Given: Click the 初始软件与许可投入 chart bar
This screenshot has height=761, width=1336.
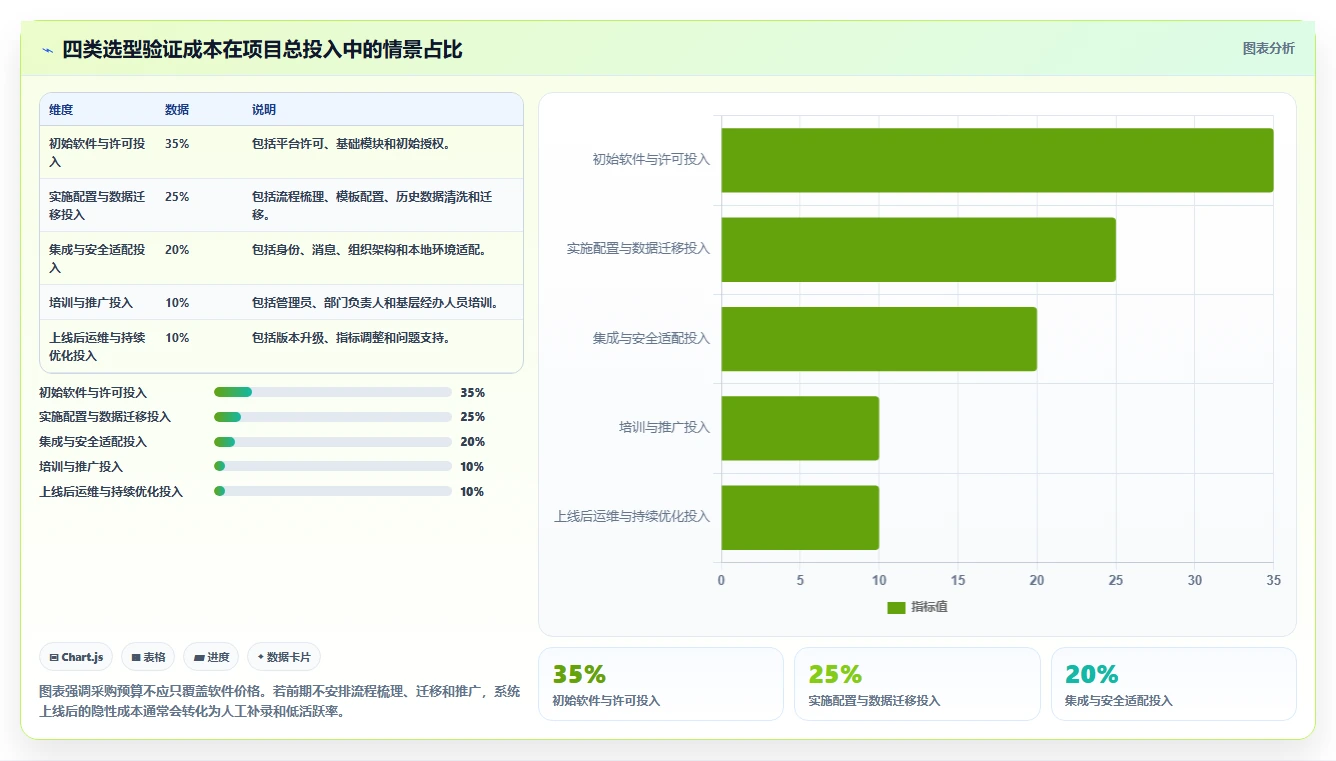Looking at the screenshot, I should [997, 160].
